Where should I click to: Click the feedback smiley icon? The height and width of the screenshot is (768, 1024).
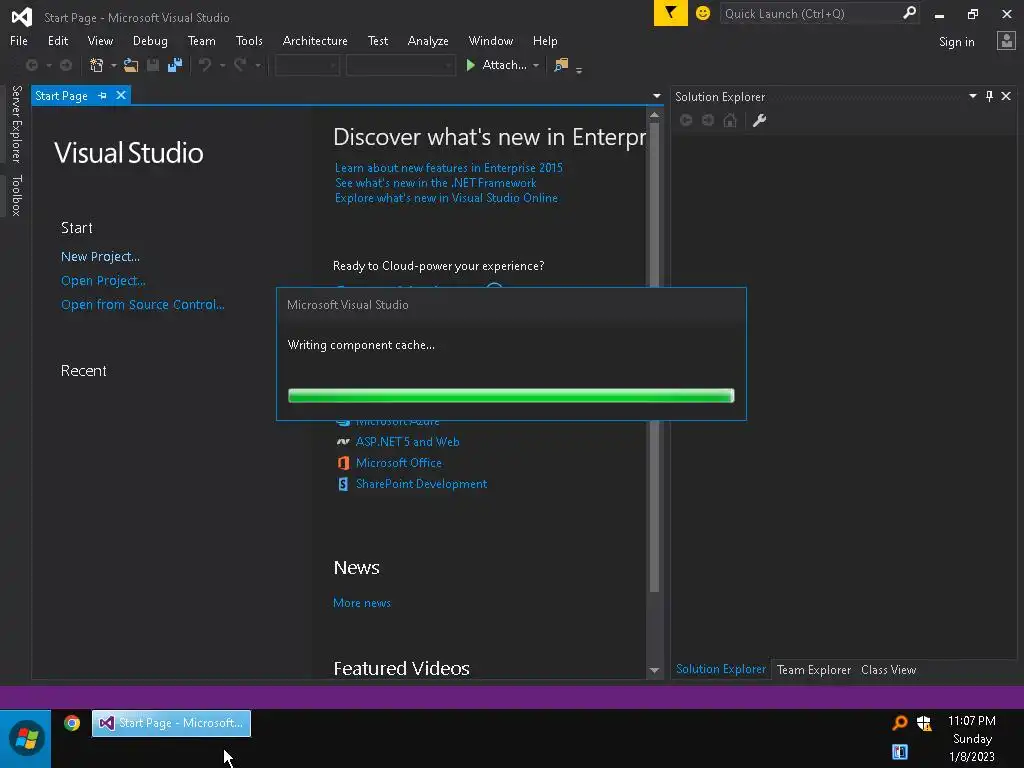(703, 13)
